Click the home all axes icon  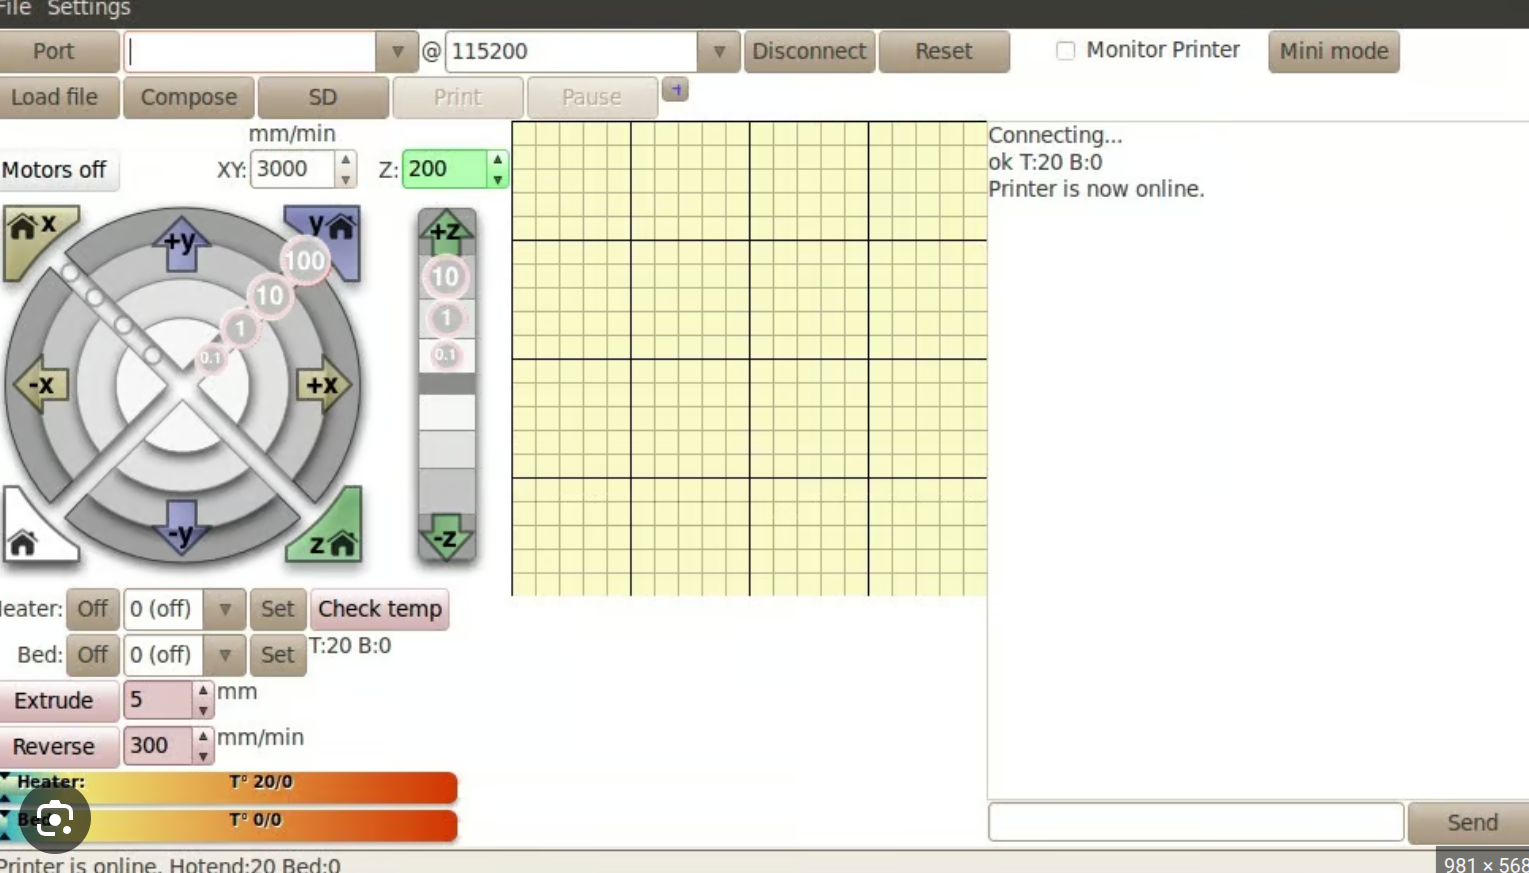[x=28, y=537]
